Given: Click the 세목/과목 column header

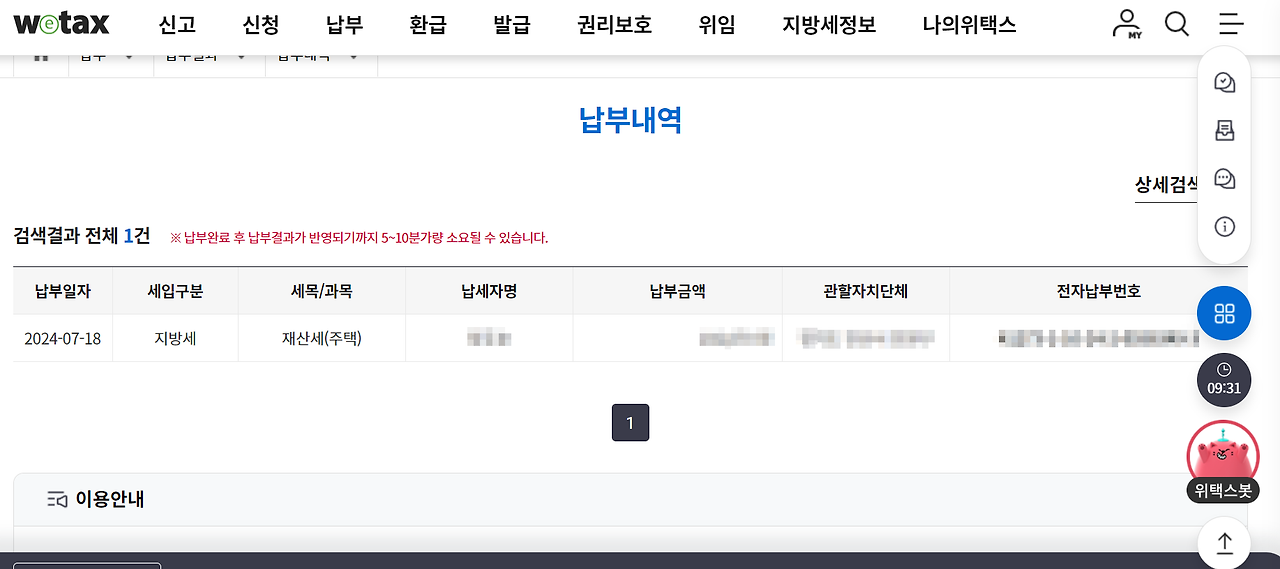Looking at the screenshot, I should click(321, 291).
